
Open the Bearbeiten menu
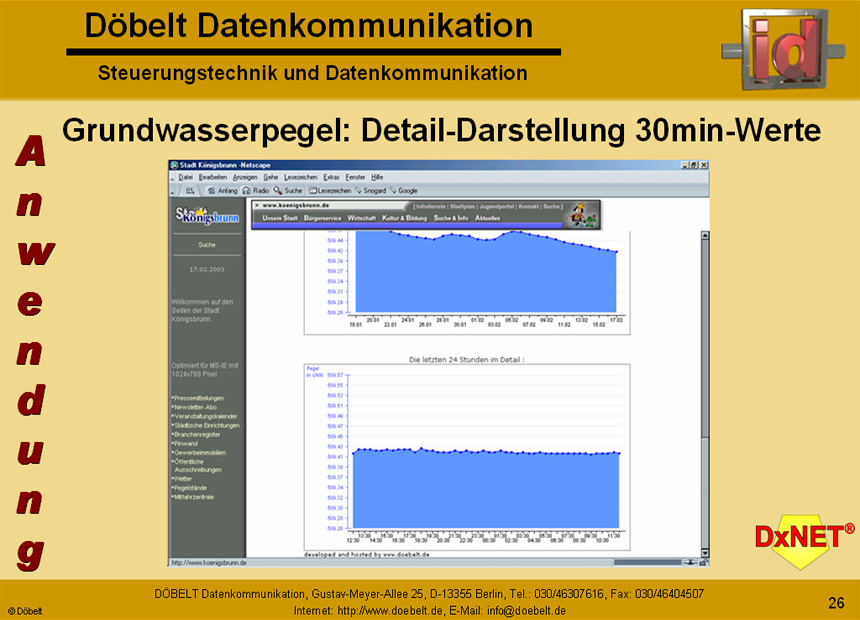(213, 177)
